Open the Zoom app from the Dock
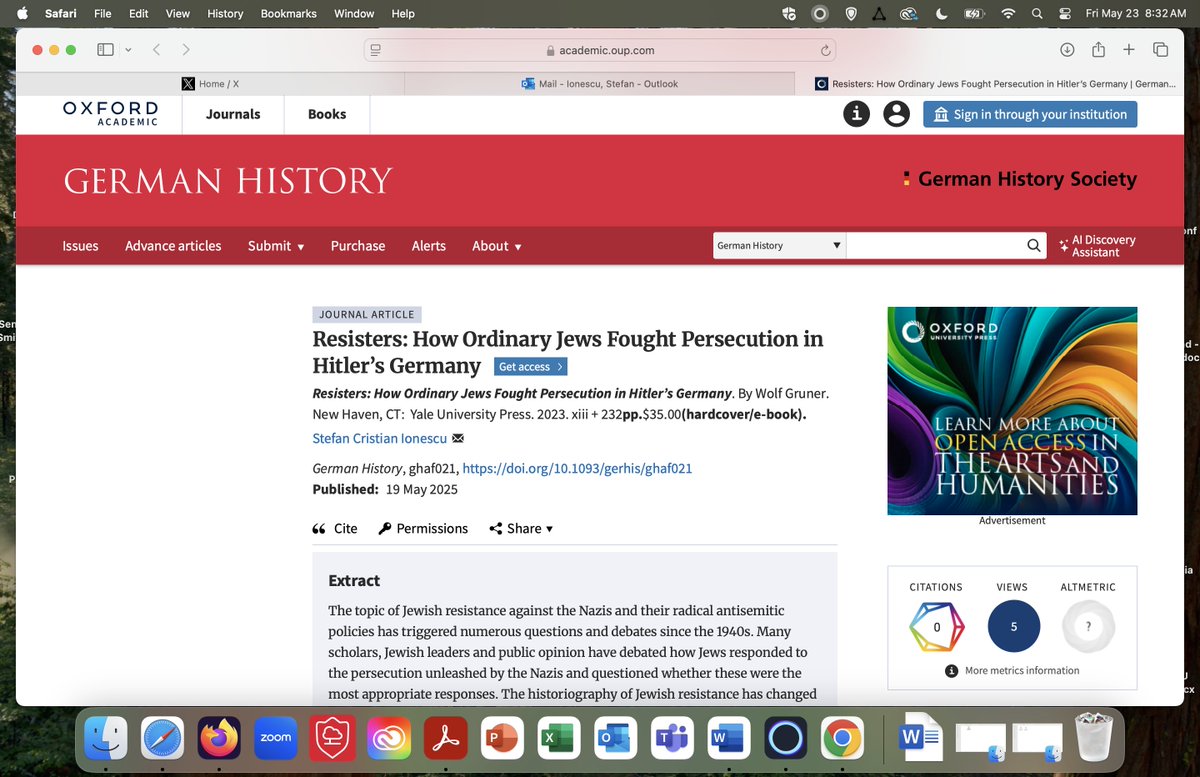1200x777 pixels. point(275,738)
